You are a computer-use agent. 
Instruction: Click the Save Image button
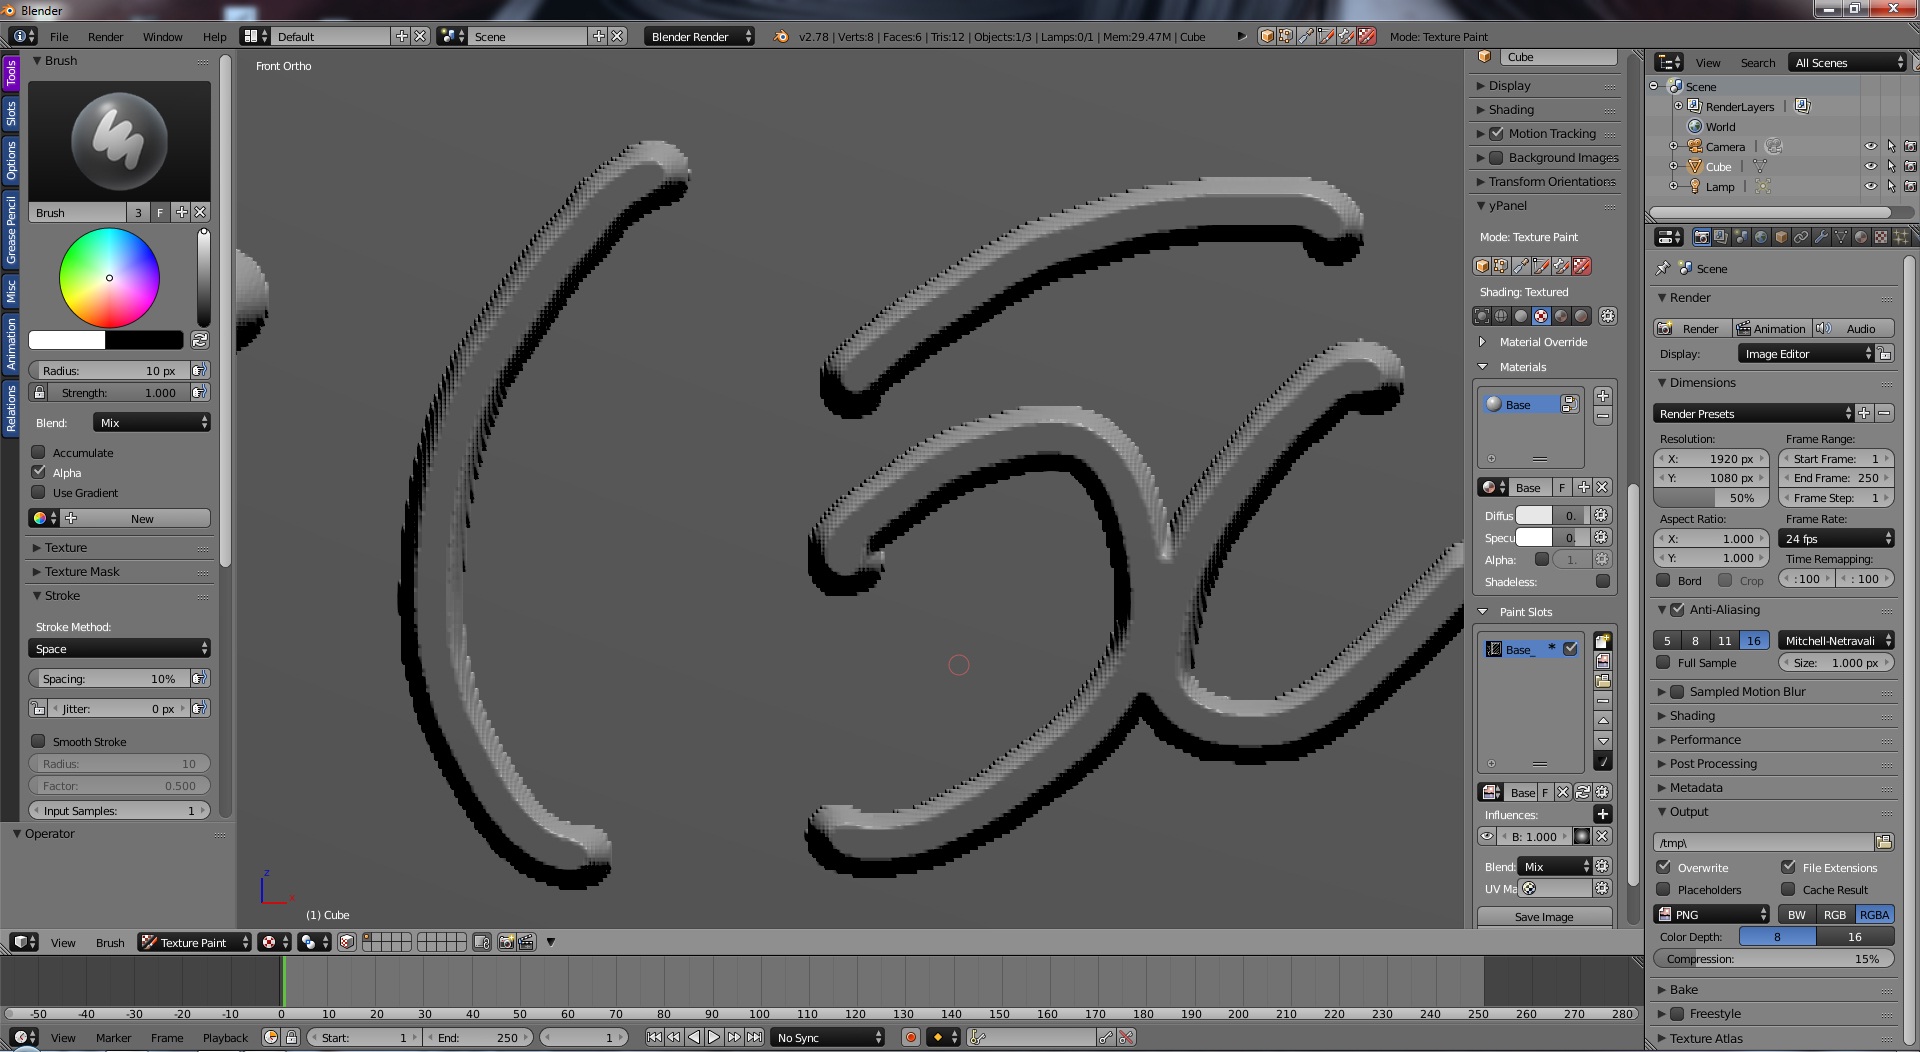point(1544,916)
